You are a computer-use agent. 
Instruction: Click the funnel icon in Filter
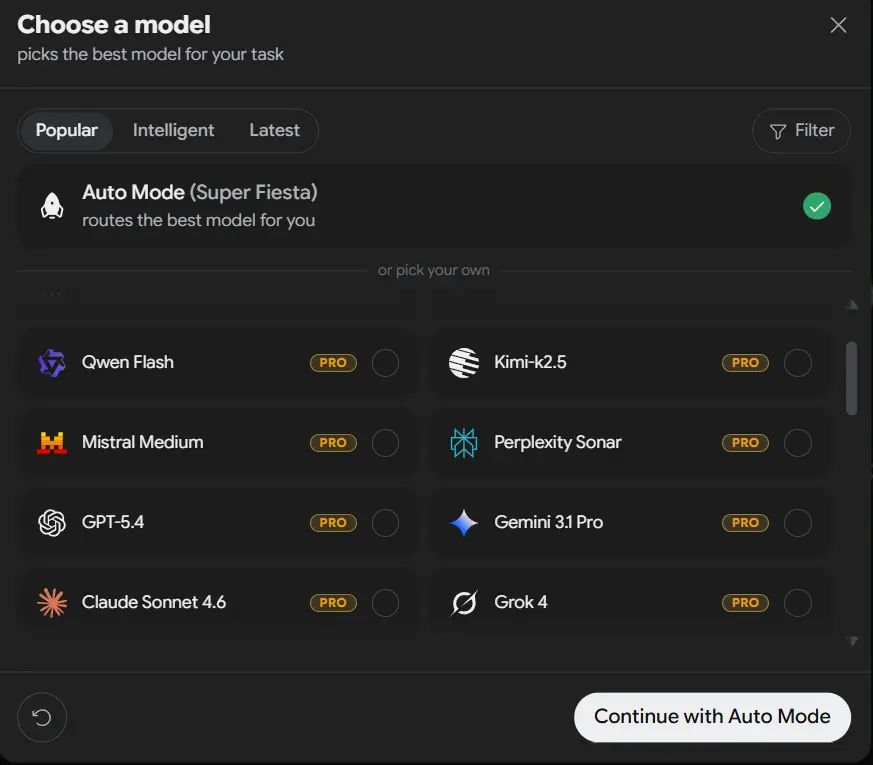[778, 131]
